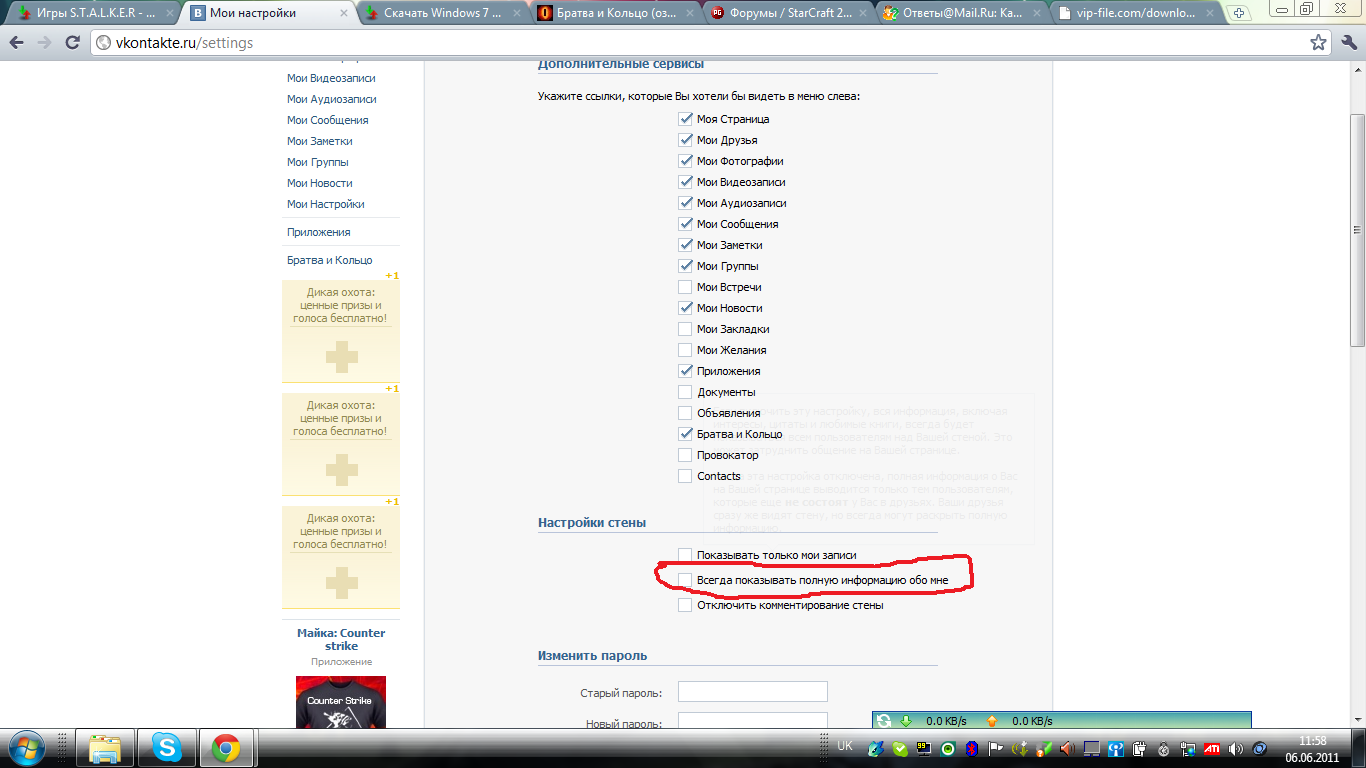
Task: Enable the Мои Встречи checkbox
Action: click(x=685, y=287)
